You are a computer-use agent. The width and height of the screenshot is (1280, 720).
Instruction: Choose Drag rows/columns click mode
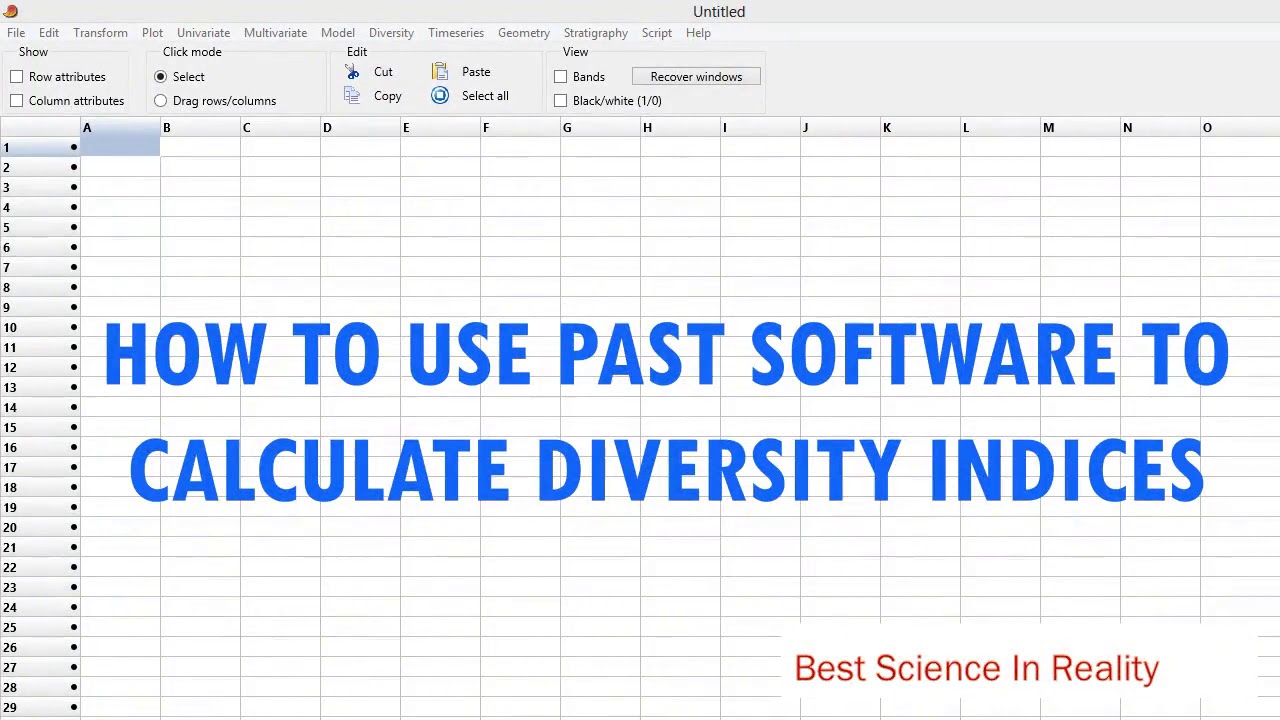[161, 101]
